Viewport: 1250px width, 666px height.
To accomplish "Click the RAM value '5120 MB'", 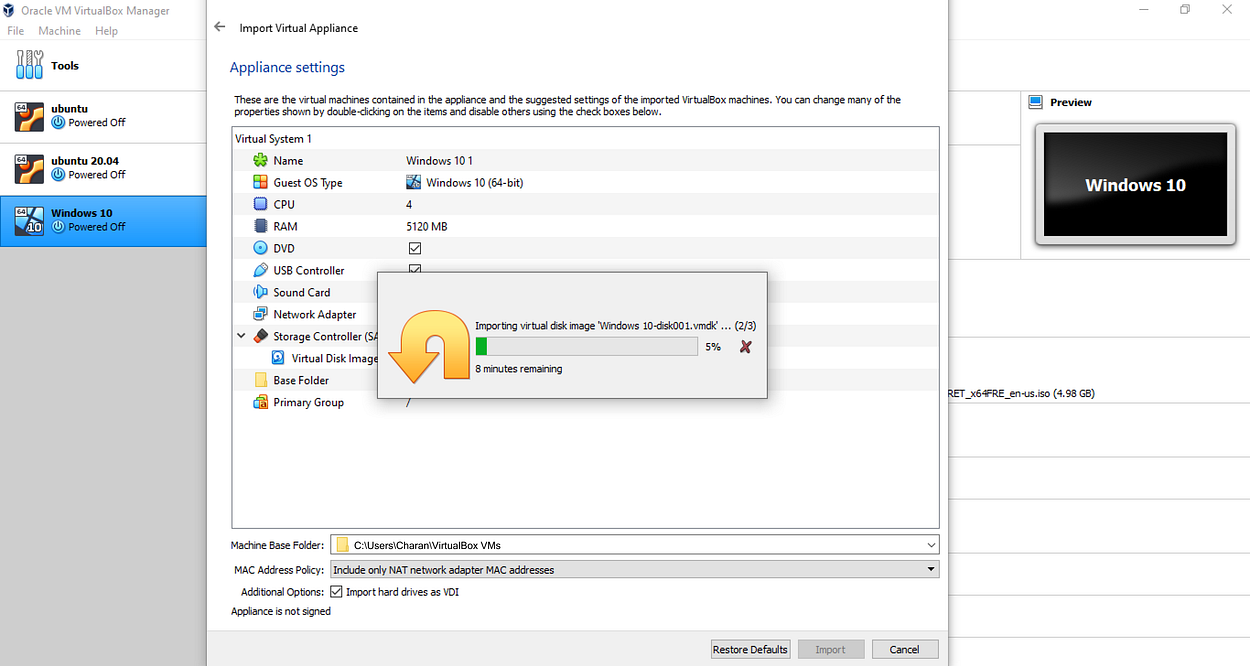I will (427, 226).
